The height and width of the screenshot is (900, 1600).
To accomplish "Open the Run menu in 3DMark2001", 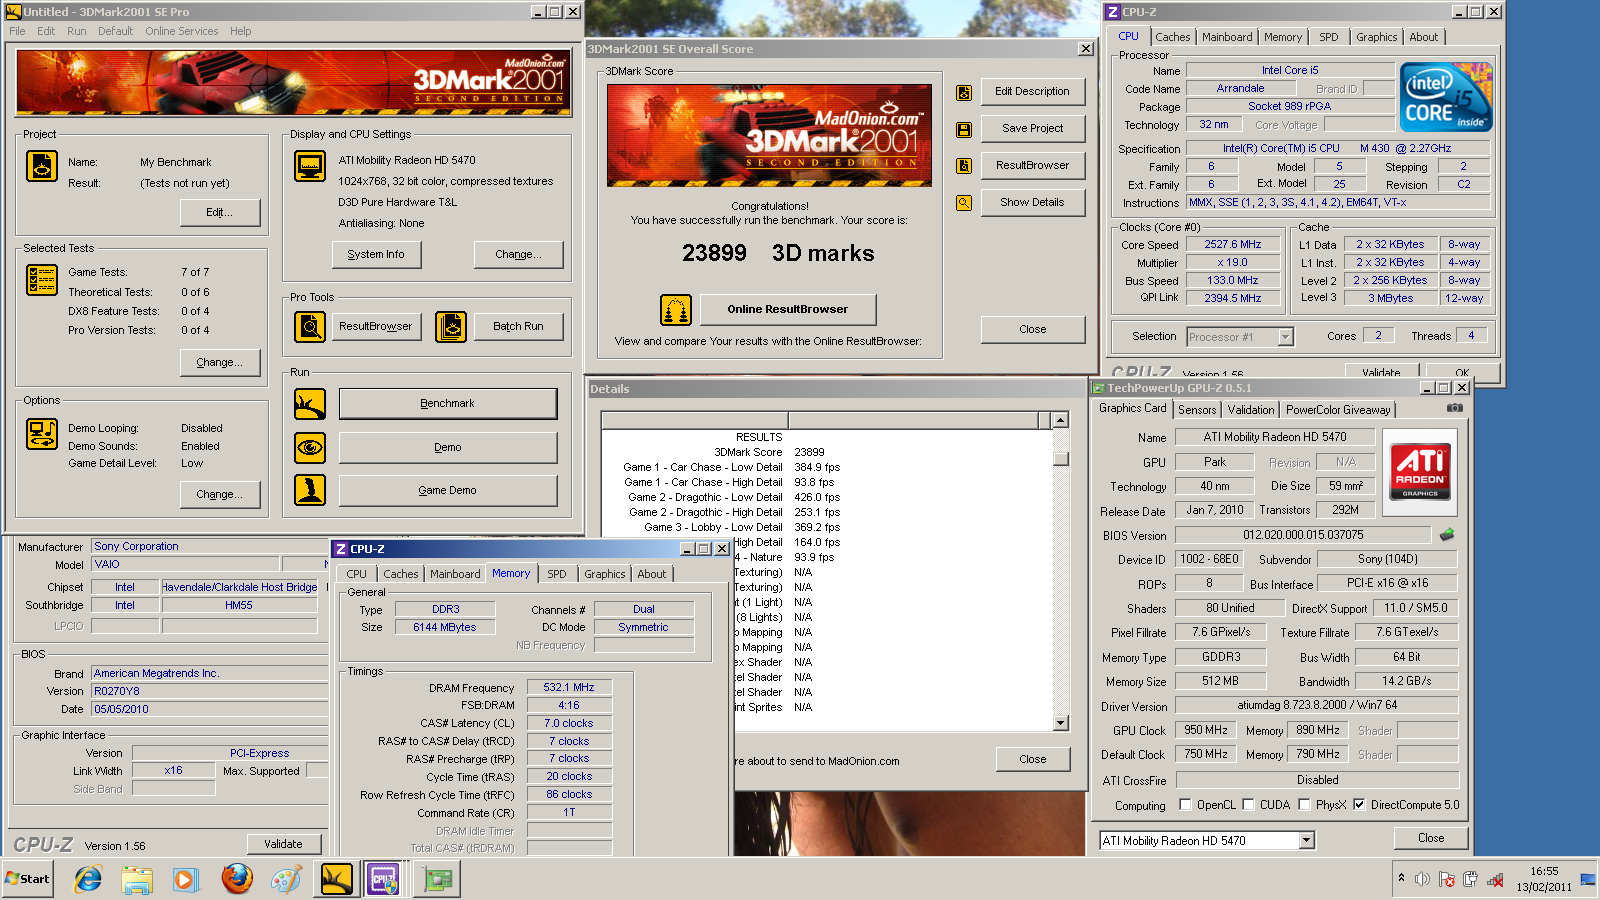I will point(76,31).
